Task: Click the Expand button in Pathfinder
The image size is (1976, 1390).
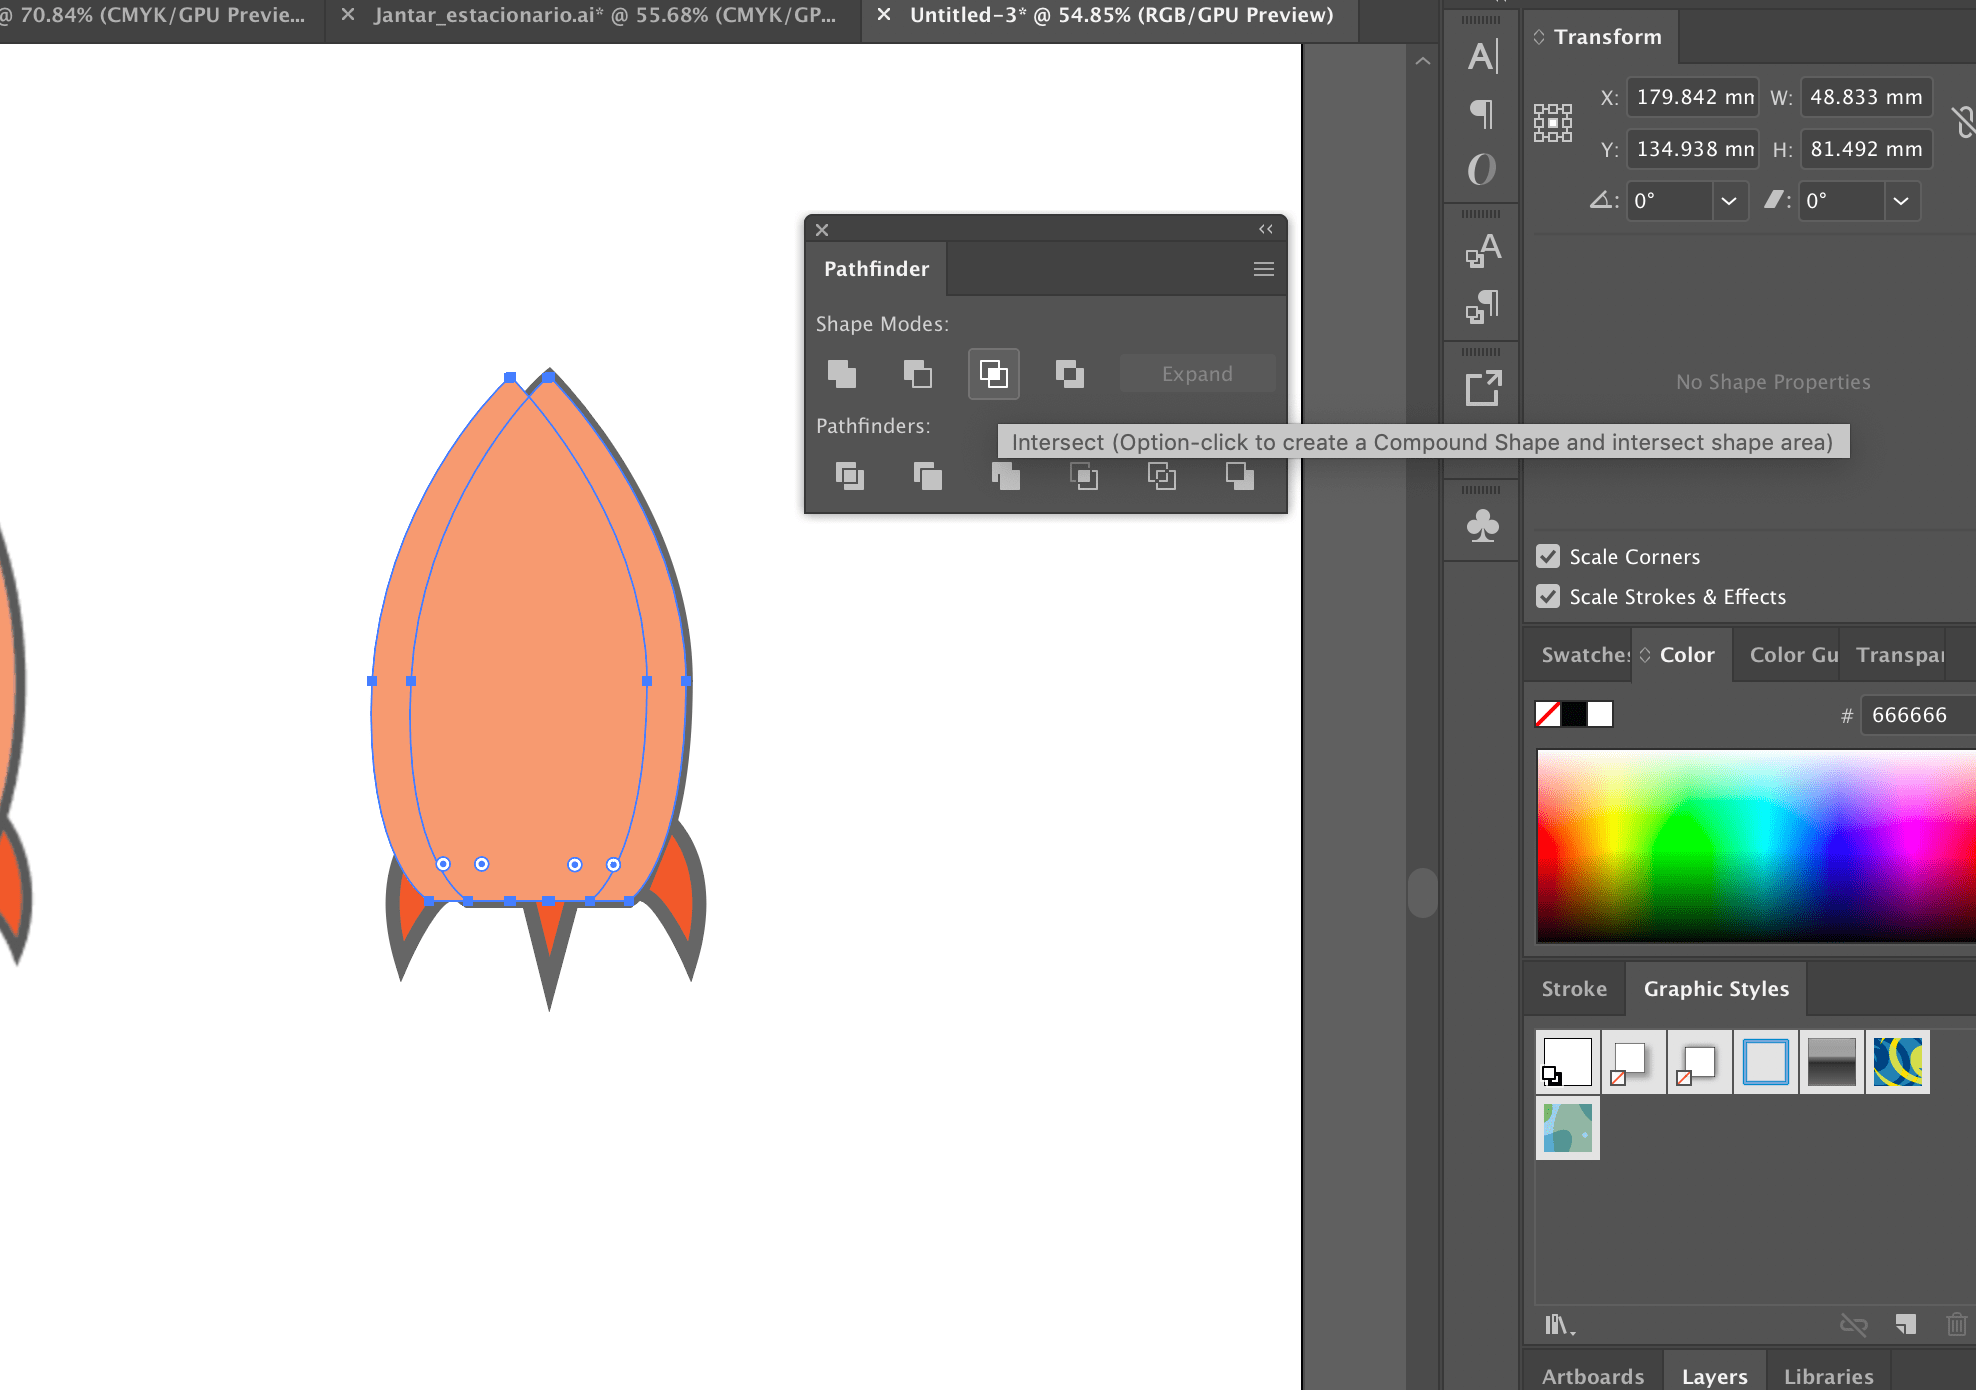Action: (1197, 374)
